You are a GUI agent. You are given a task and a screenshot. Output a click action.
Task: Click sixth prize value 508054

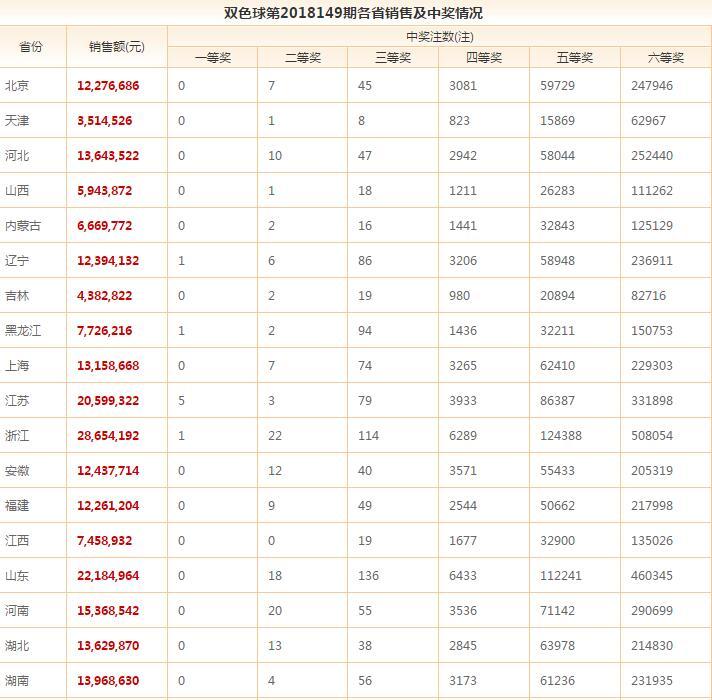click(652, 436)
